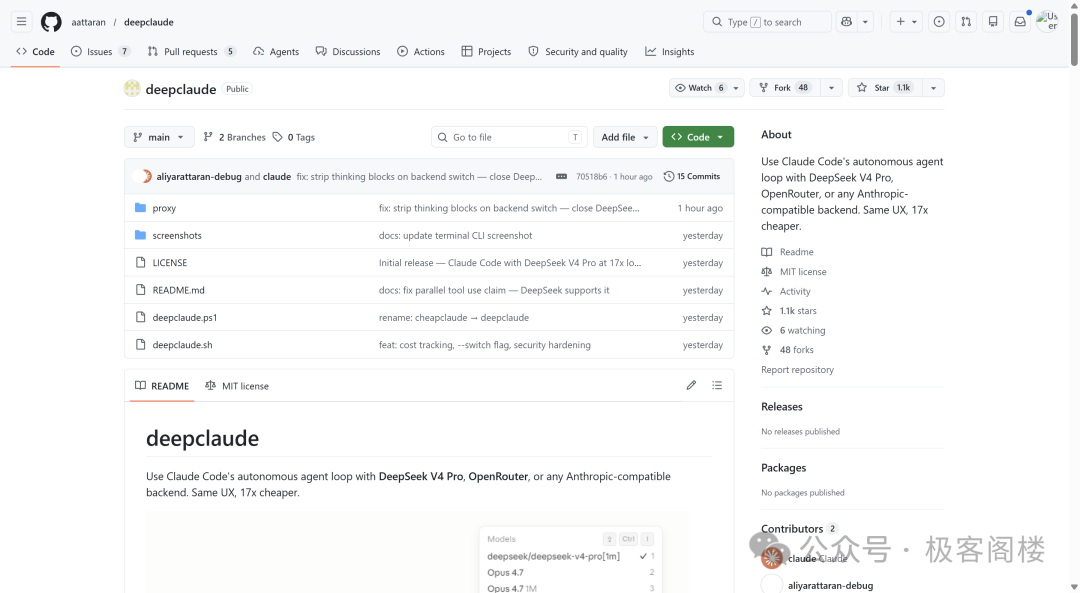Switch to the Code tab
This screenshot has height=593, width=1080.
[35, 52]
